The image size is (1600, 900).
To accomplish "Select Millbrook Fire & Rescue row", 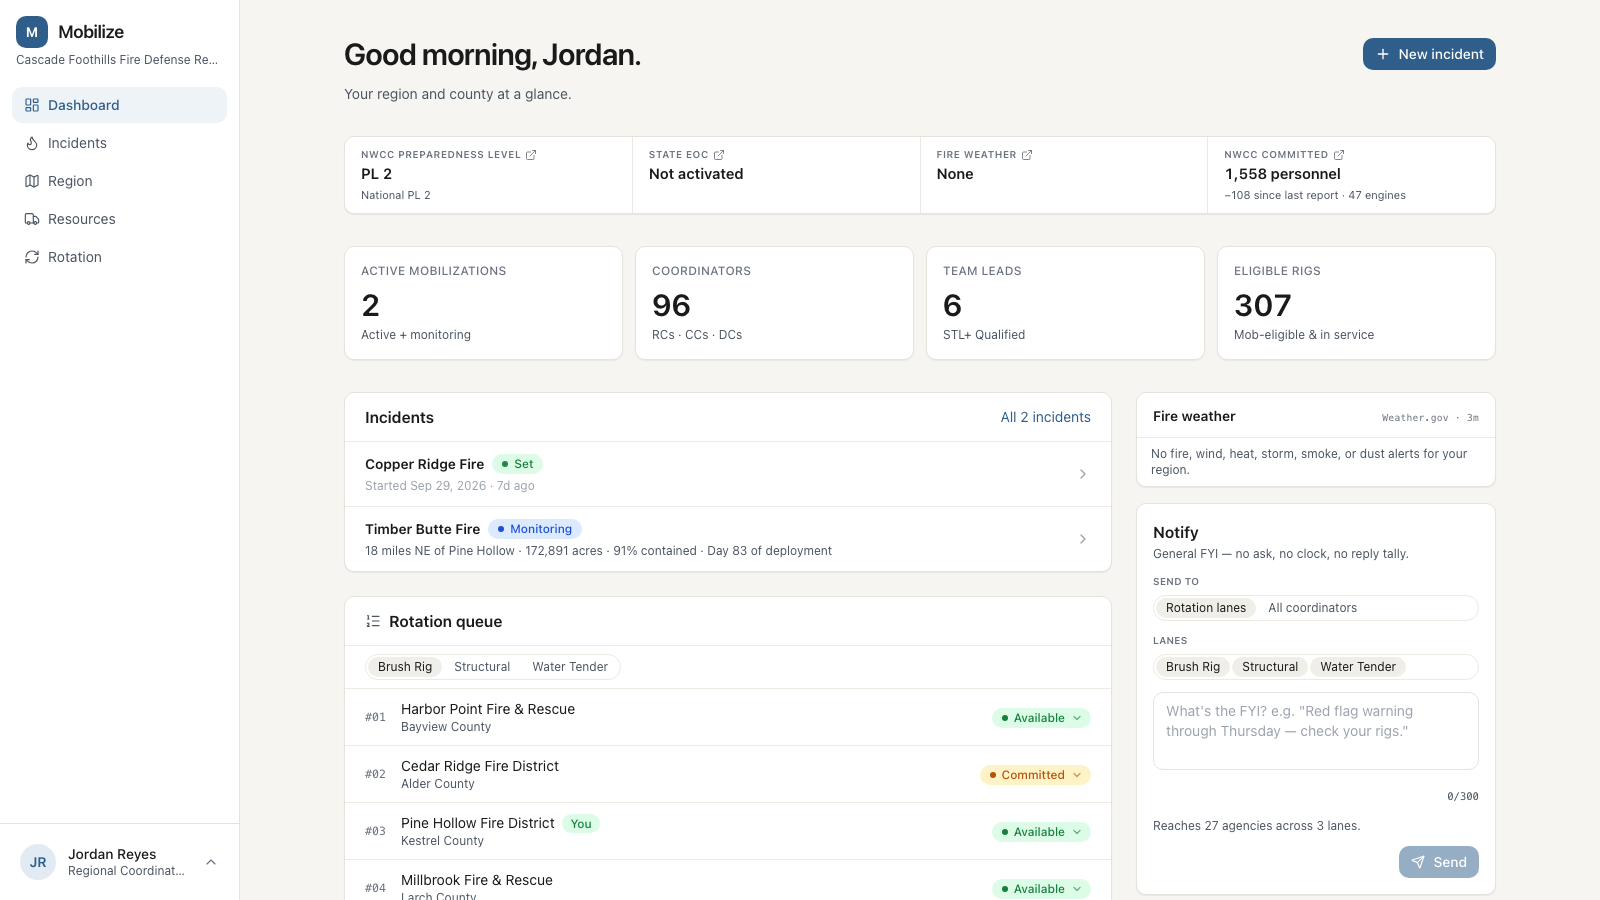I will [728, 881].
